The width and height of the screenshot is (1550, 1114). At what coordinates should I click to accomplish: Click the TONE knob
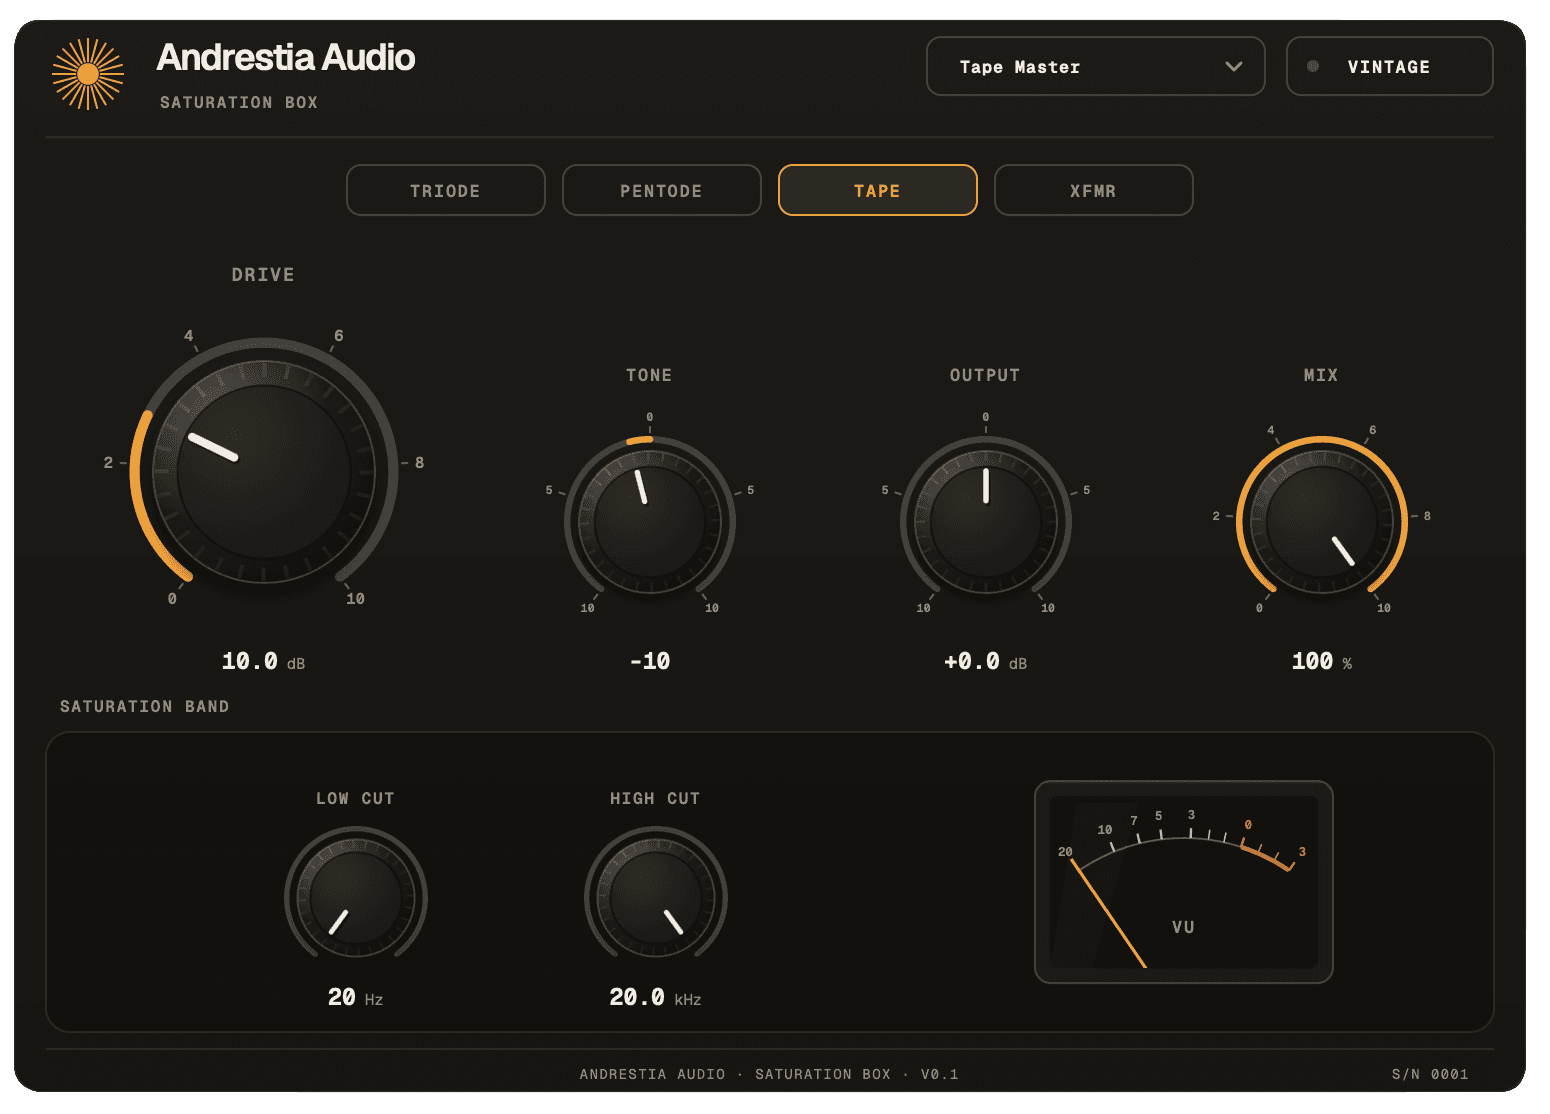tap(650, 522)
